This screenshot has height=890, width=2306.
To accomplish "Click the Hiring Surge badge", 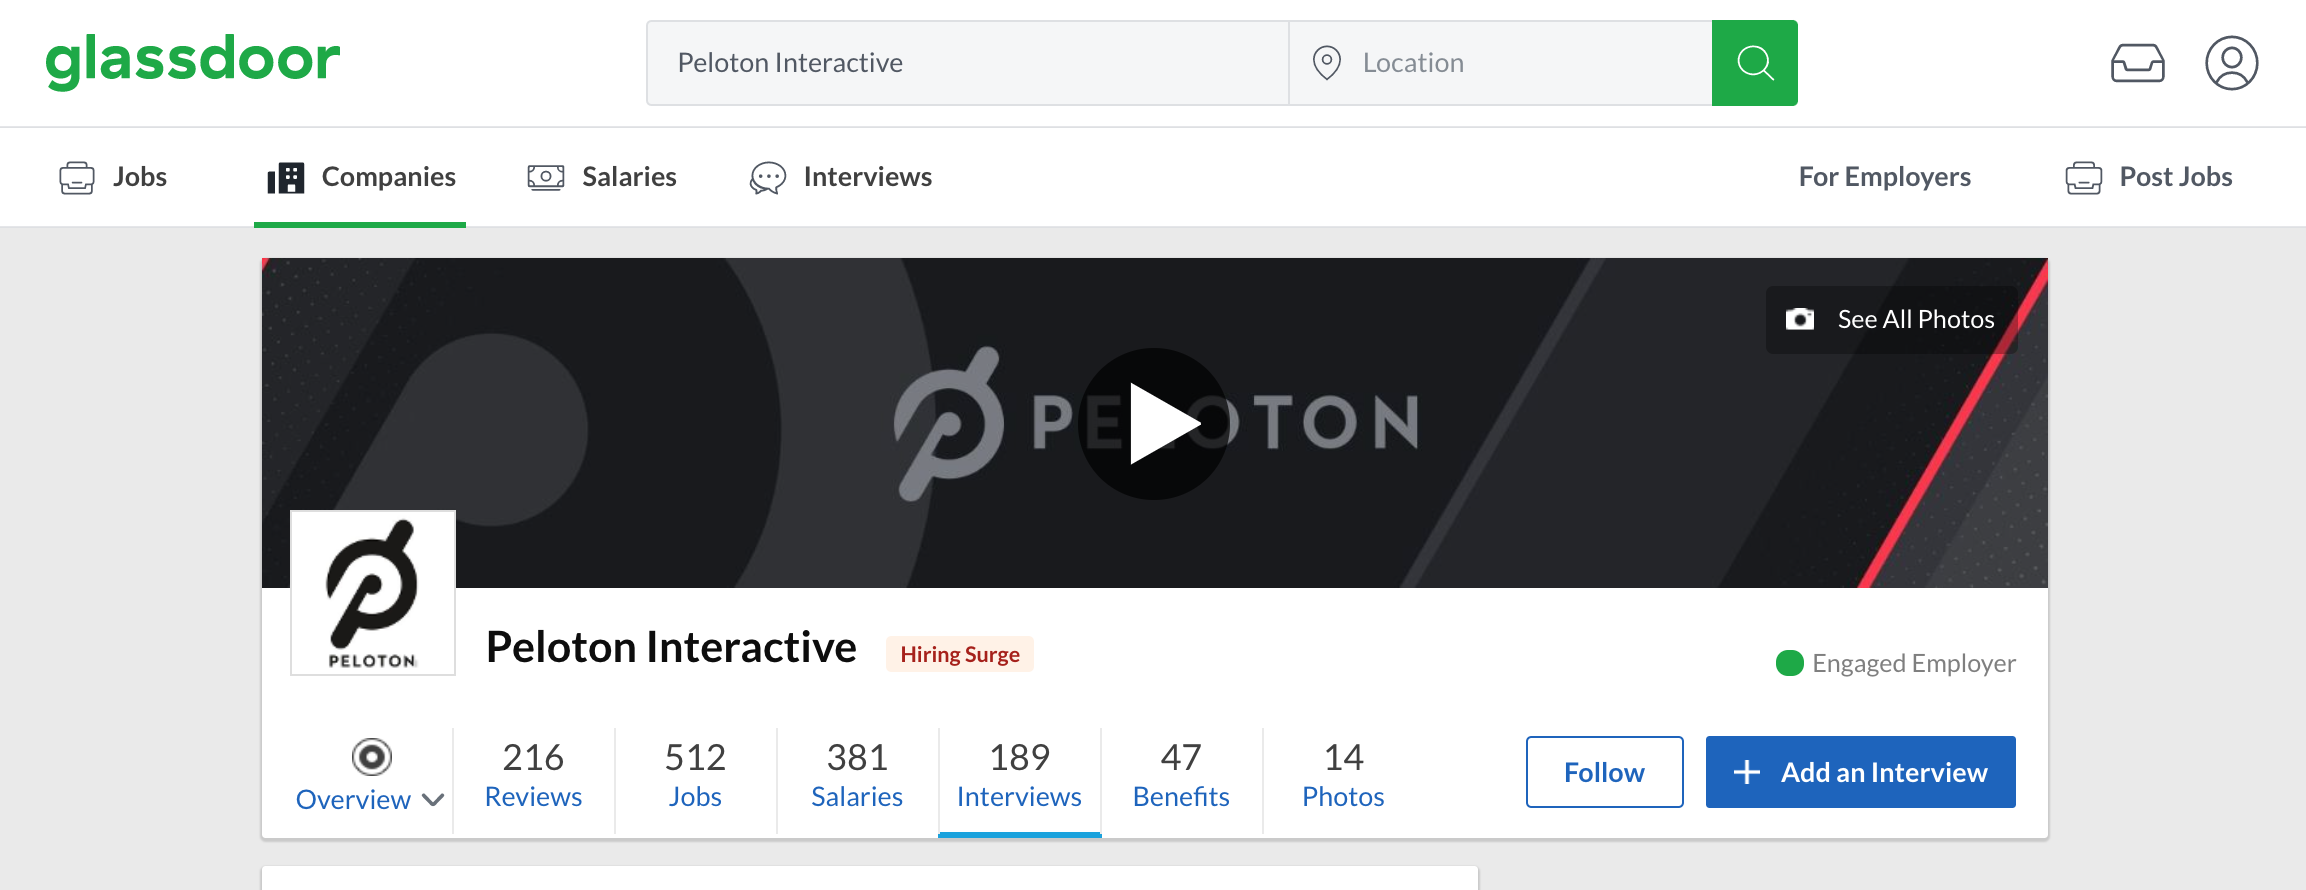I will 959,654.
